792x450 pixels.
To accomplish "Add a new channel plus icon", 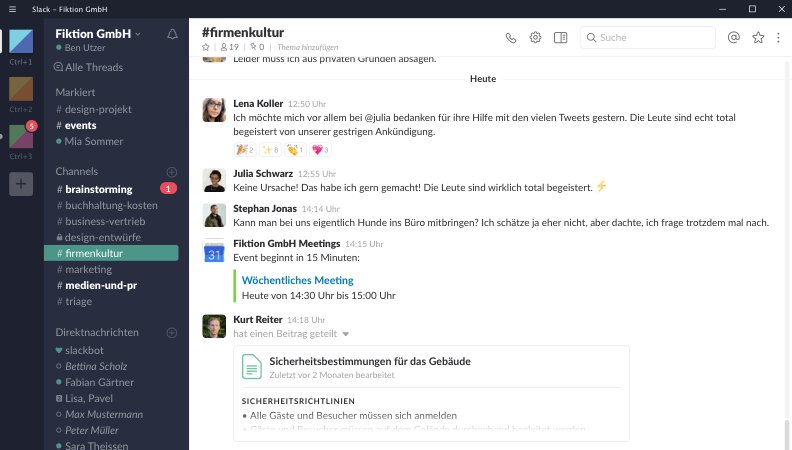I will pos(172,172).
